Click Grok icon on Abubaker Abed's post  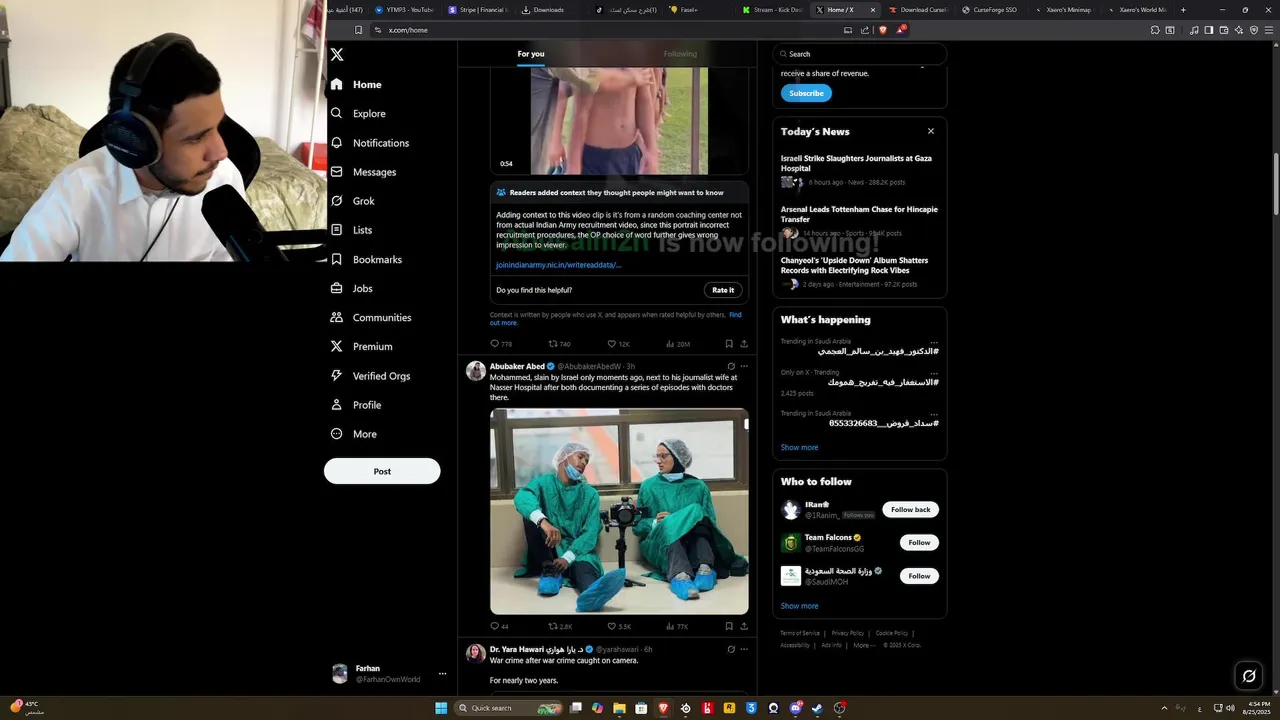pyautogui.click(x=731, y=367)
